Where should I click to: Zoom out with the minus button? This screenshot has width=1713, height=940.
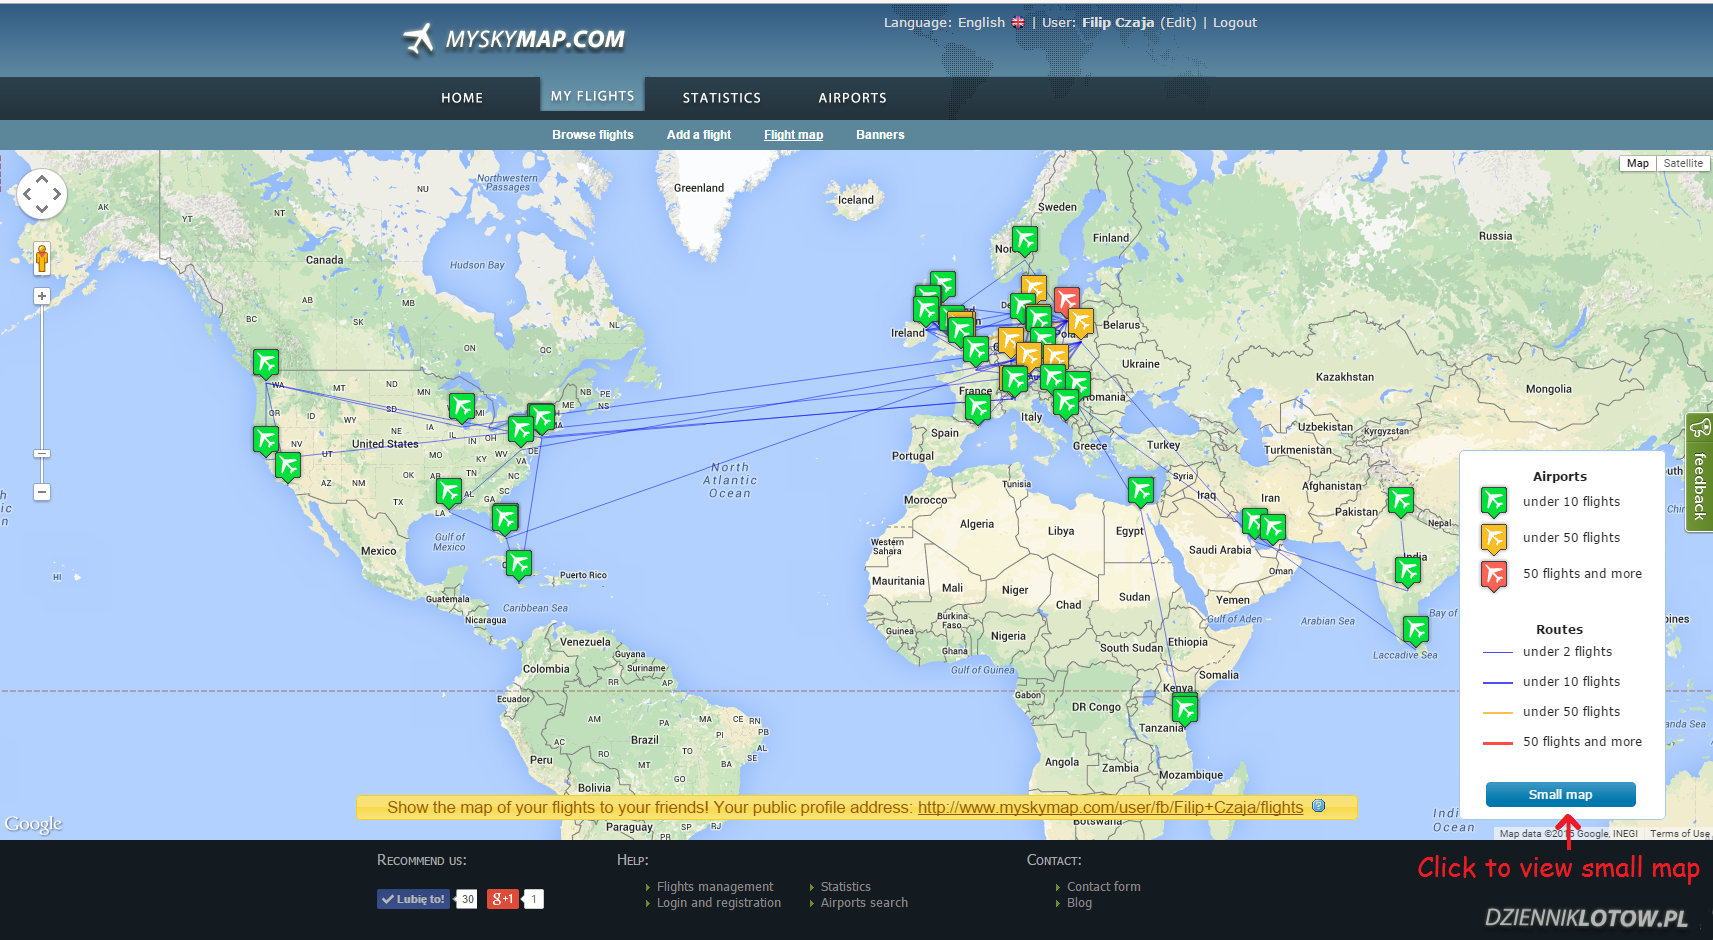[42, 492]
